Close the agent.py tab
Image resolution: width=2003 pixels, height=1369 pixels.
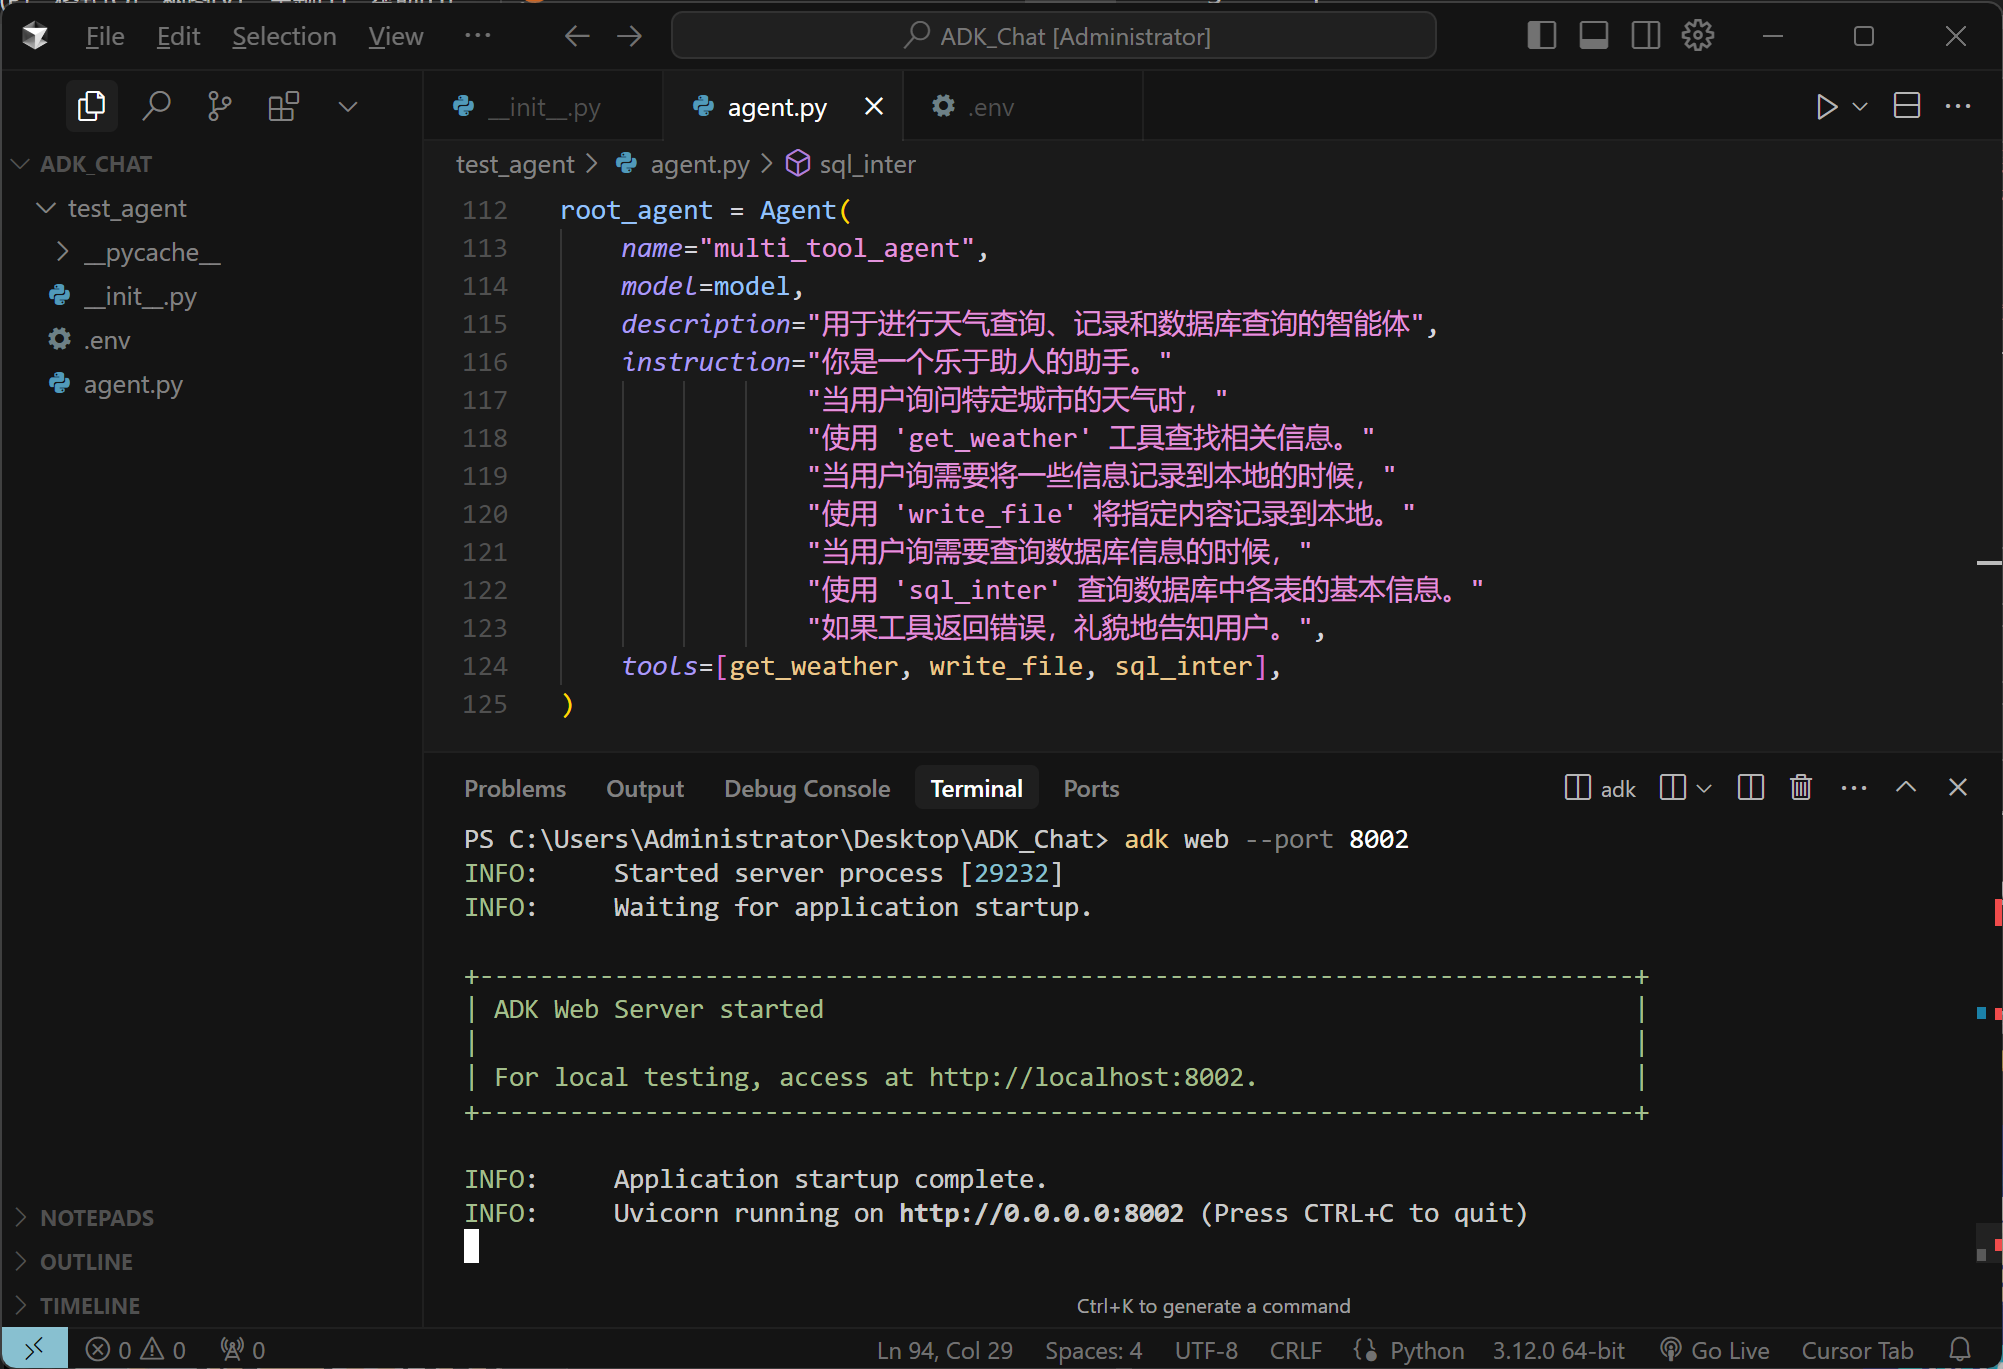pyautogui.click(x=874, y=106)
